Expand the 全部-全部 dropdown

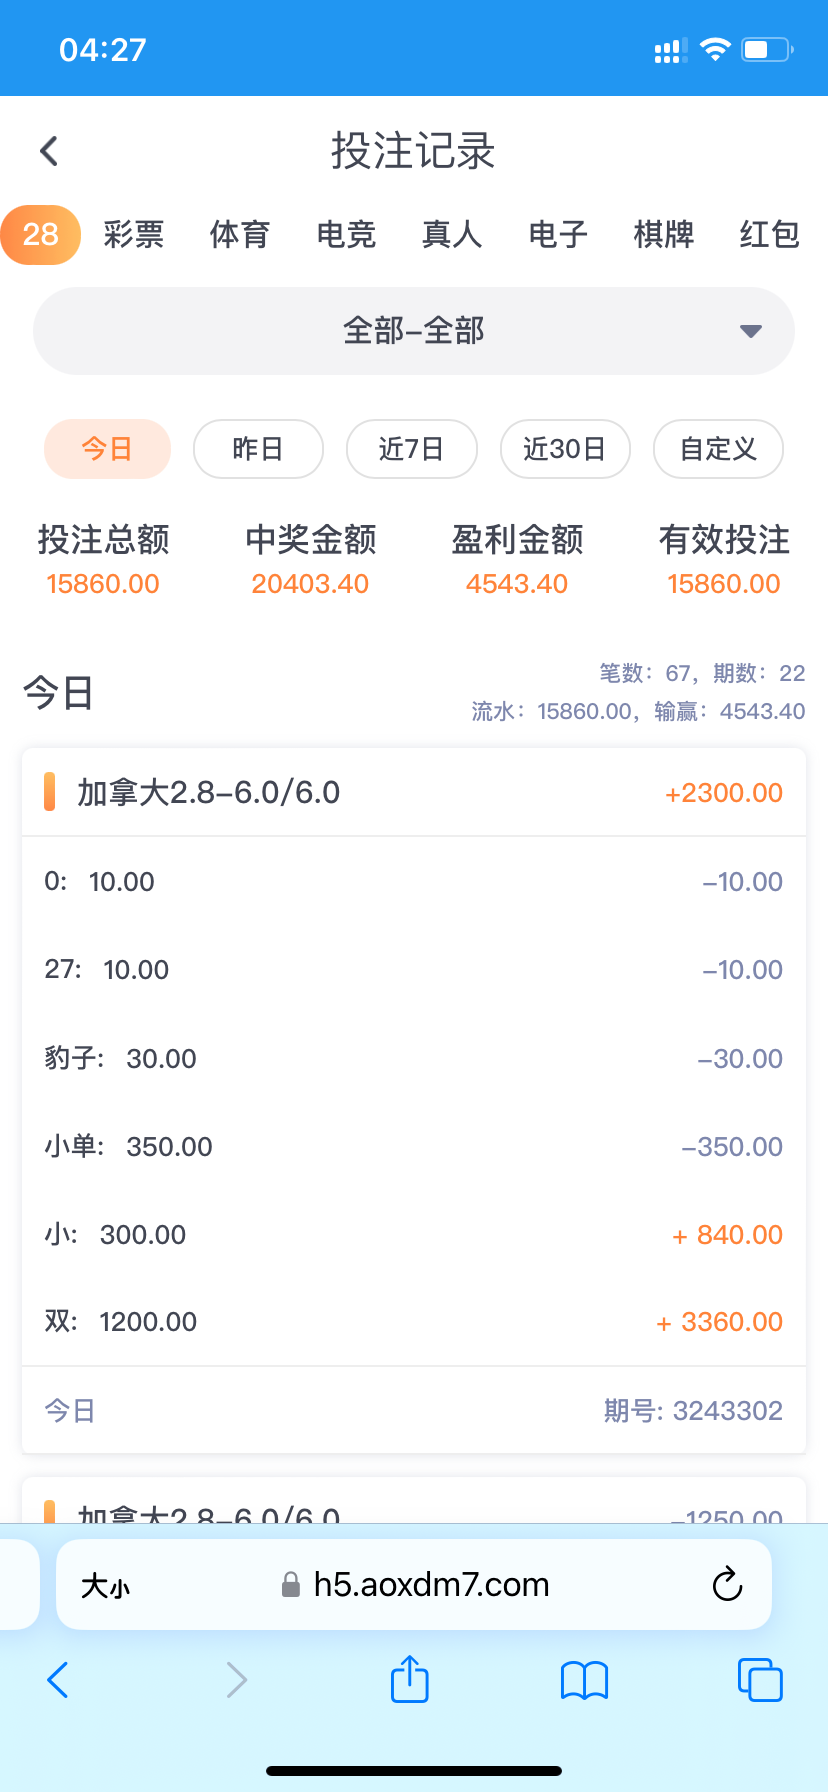point(414,331)
